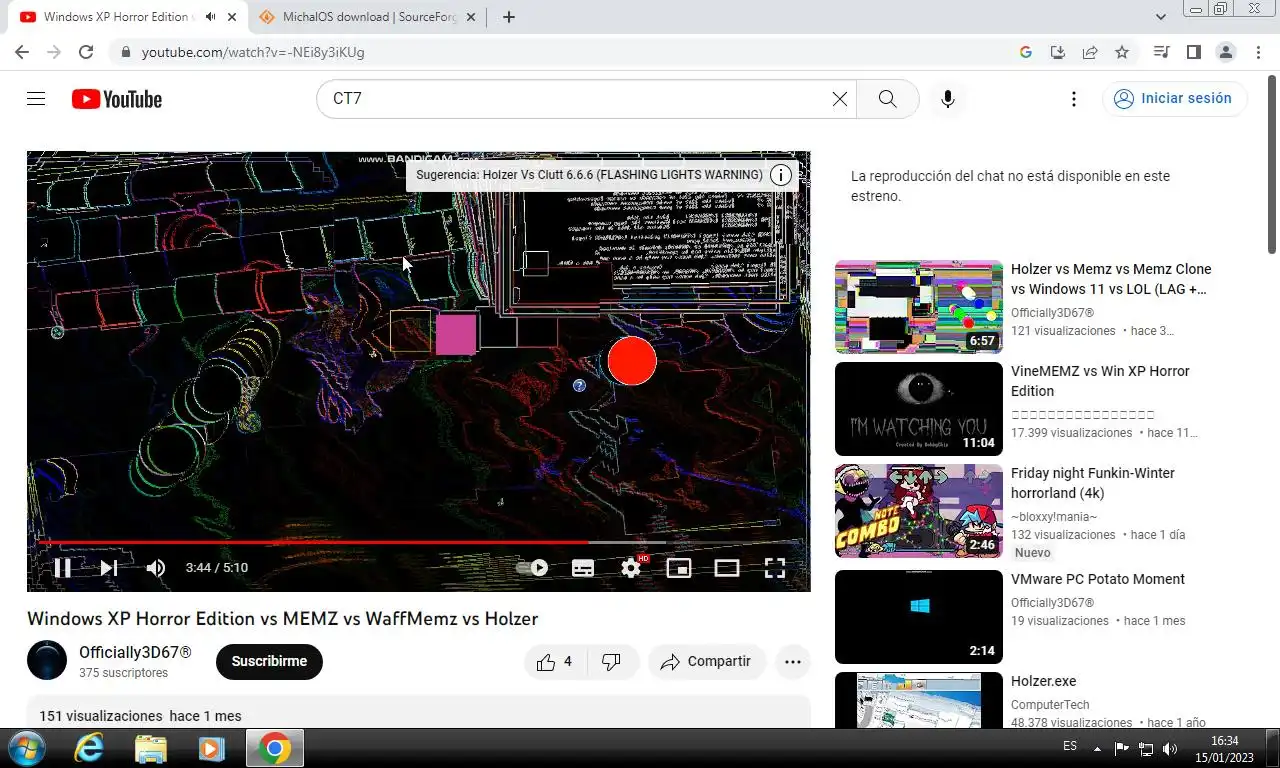1280x768 pixels.
Task: Enter fullscreen mode
Action: click(775, 568)
